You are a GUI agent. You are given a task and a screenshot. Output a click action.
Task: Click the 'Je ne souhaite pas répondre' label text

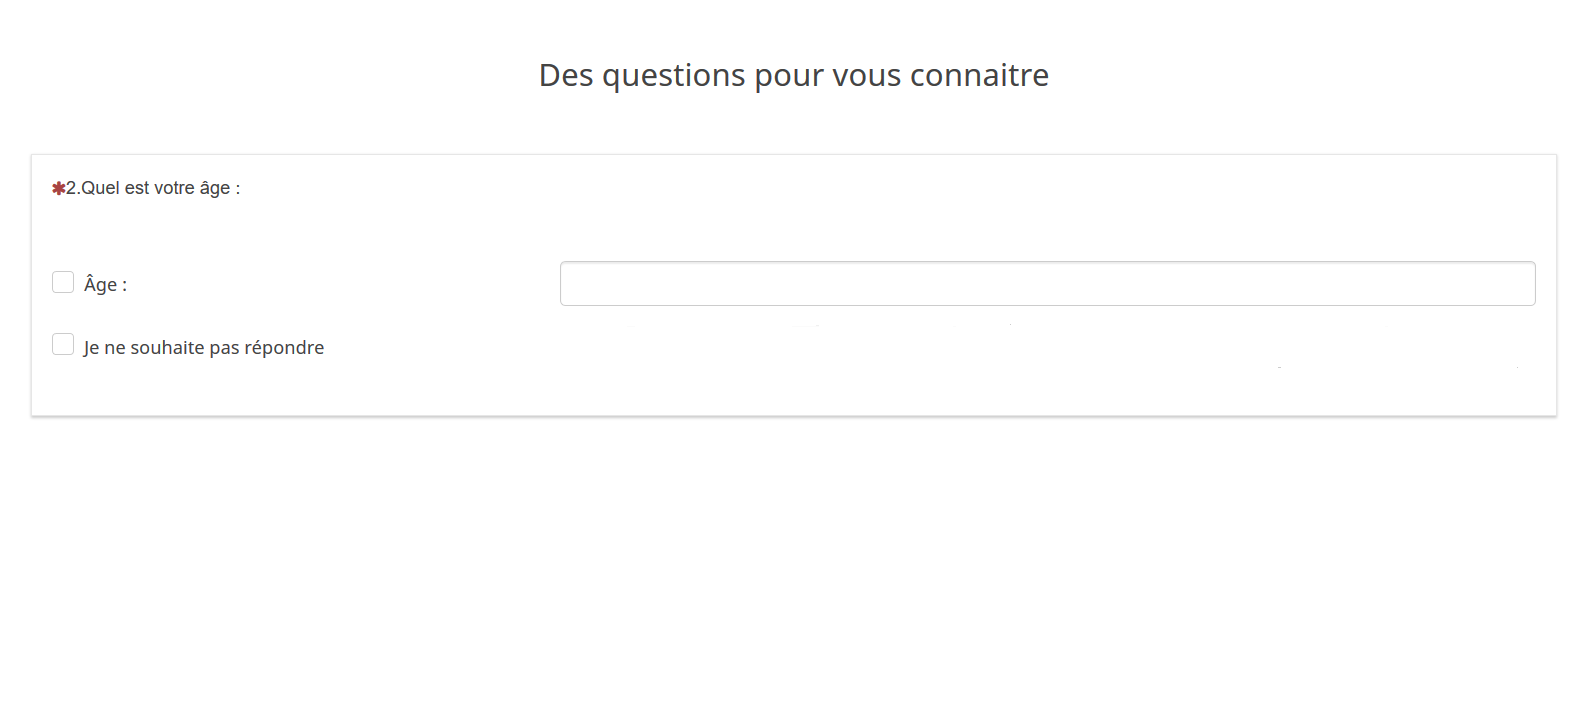[204, 348]
